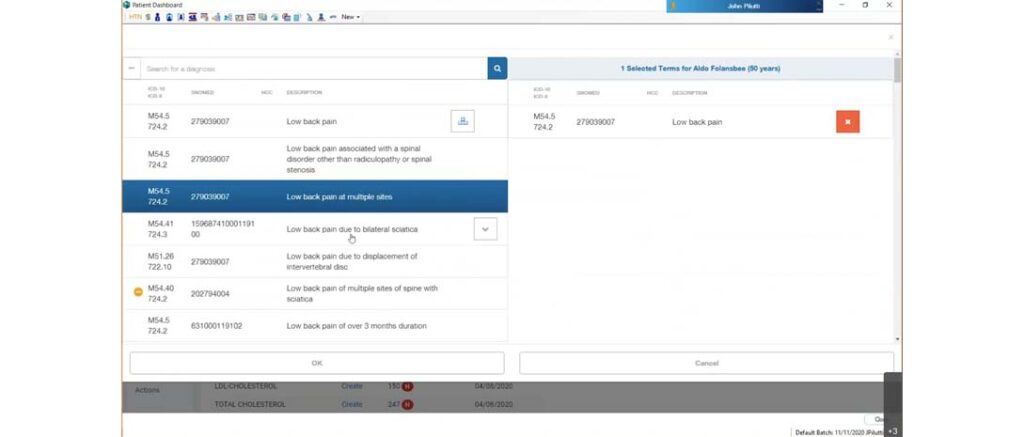Image resolution: width=1024 pixels, height=437 pixels.
Task: Click scrollbar down arrow in selected panel
Action: (x=897, y=339)
